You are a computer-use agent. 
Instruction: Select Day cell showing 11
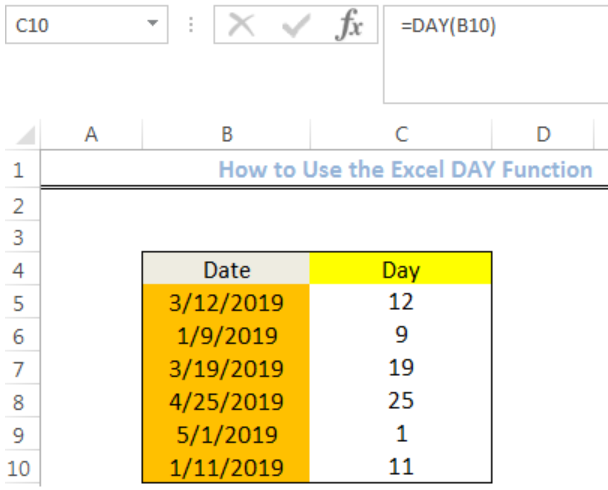(401, 467)
